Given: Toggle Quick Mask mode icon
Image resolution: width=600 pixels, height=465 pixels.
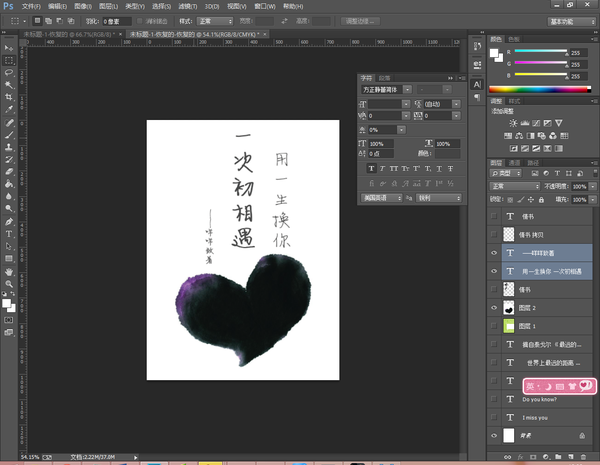Looking at the screenshot, I should click(9, 320).
